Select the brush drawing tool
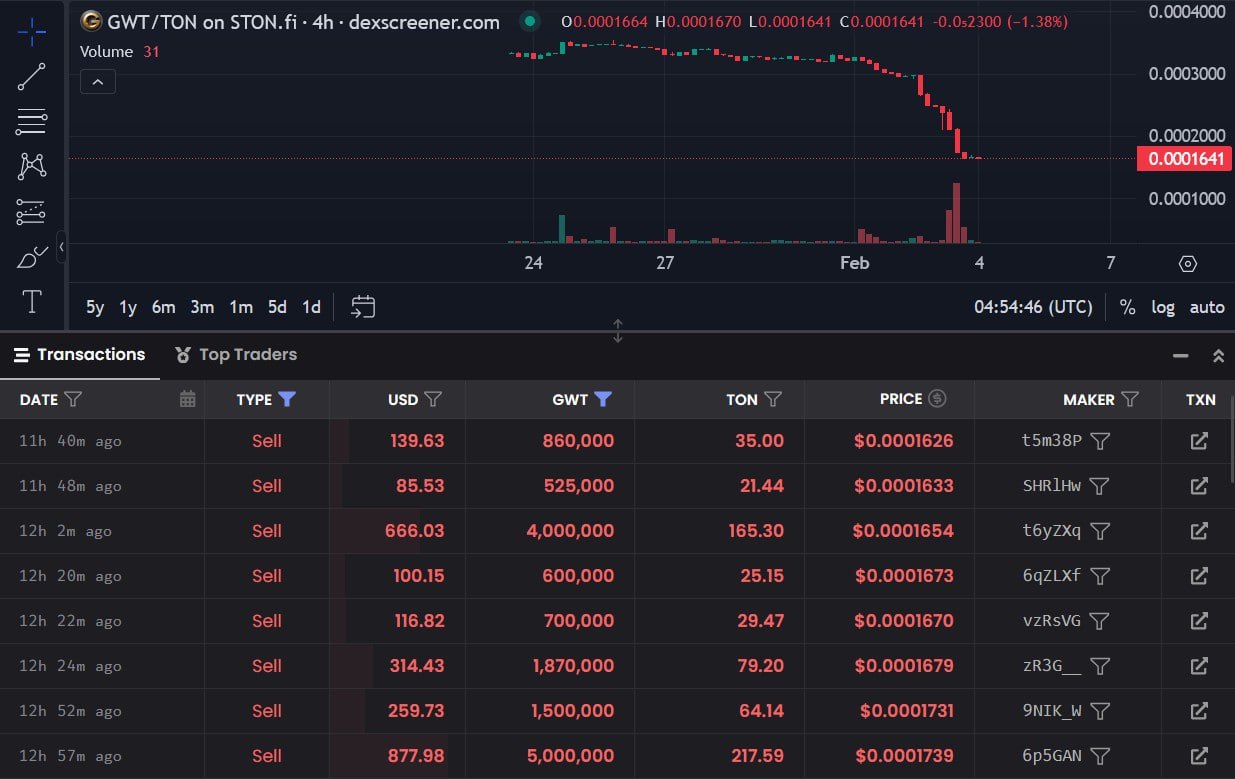 pyautogui.click(x=32, y=257)
